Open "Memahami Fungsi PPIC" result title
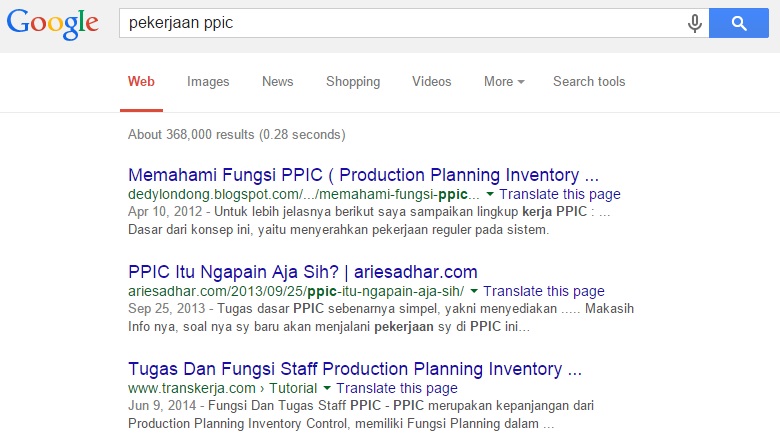Screen dimensions: 780x438 (x=363, y=174)
